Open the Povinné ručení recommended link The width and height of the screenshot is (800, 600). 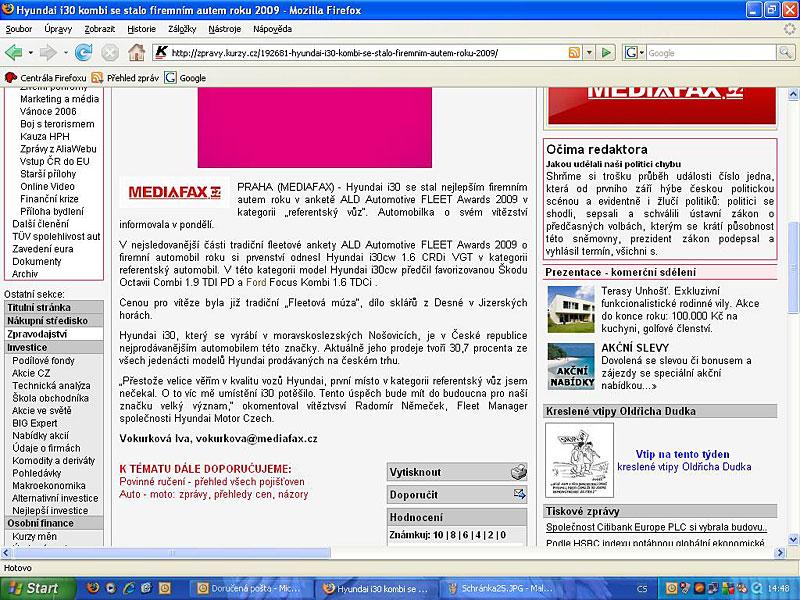coord(212,482)
